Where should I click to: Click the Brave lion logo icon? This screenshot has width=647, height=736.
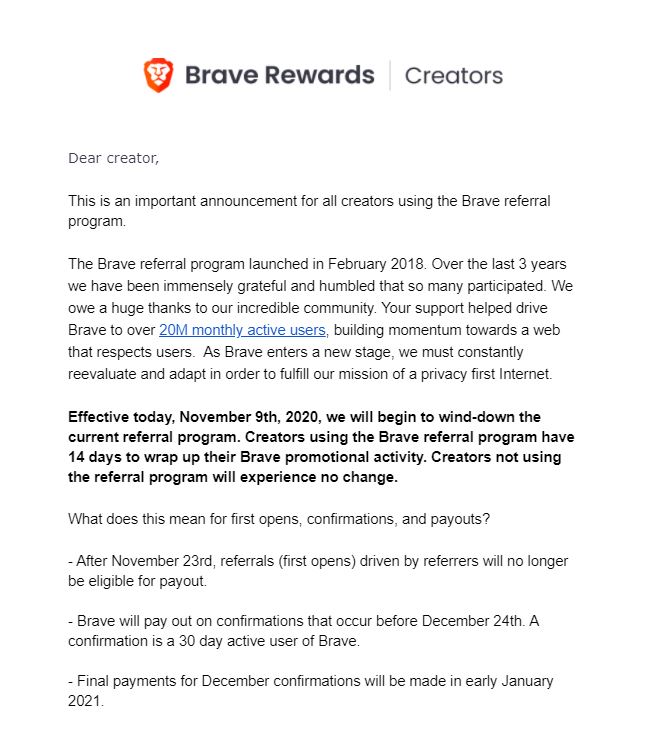click(158, 75)
